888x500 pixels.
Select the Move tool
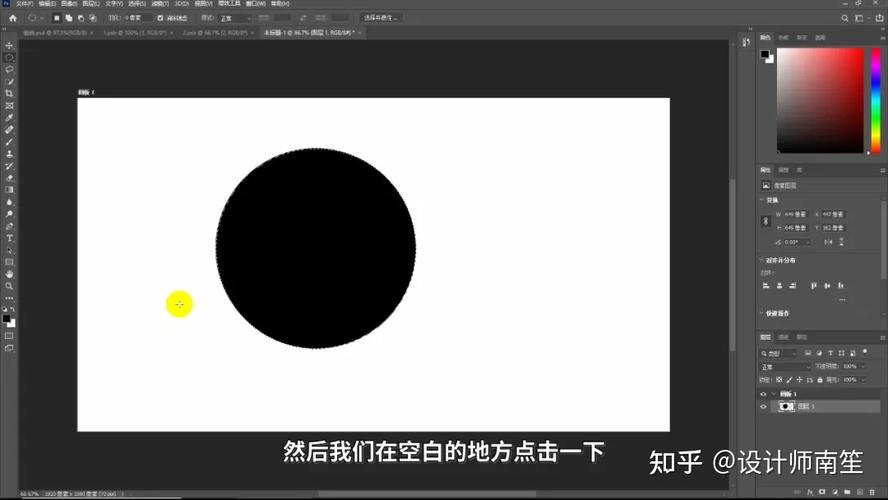pyautogui.click(x=9, y=46)
